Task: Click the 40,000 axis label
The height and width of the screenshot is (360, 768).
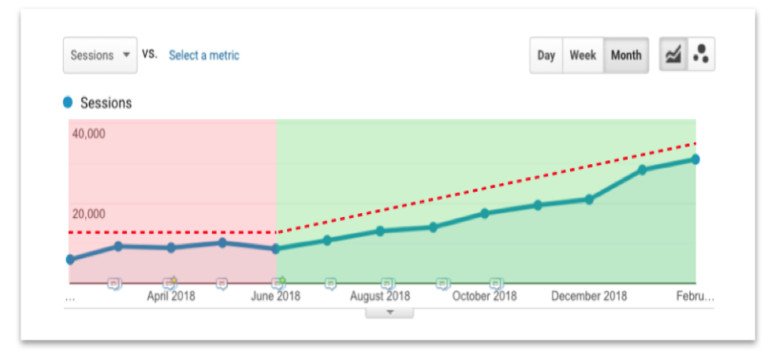Action: point(89,134)
